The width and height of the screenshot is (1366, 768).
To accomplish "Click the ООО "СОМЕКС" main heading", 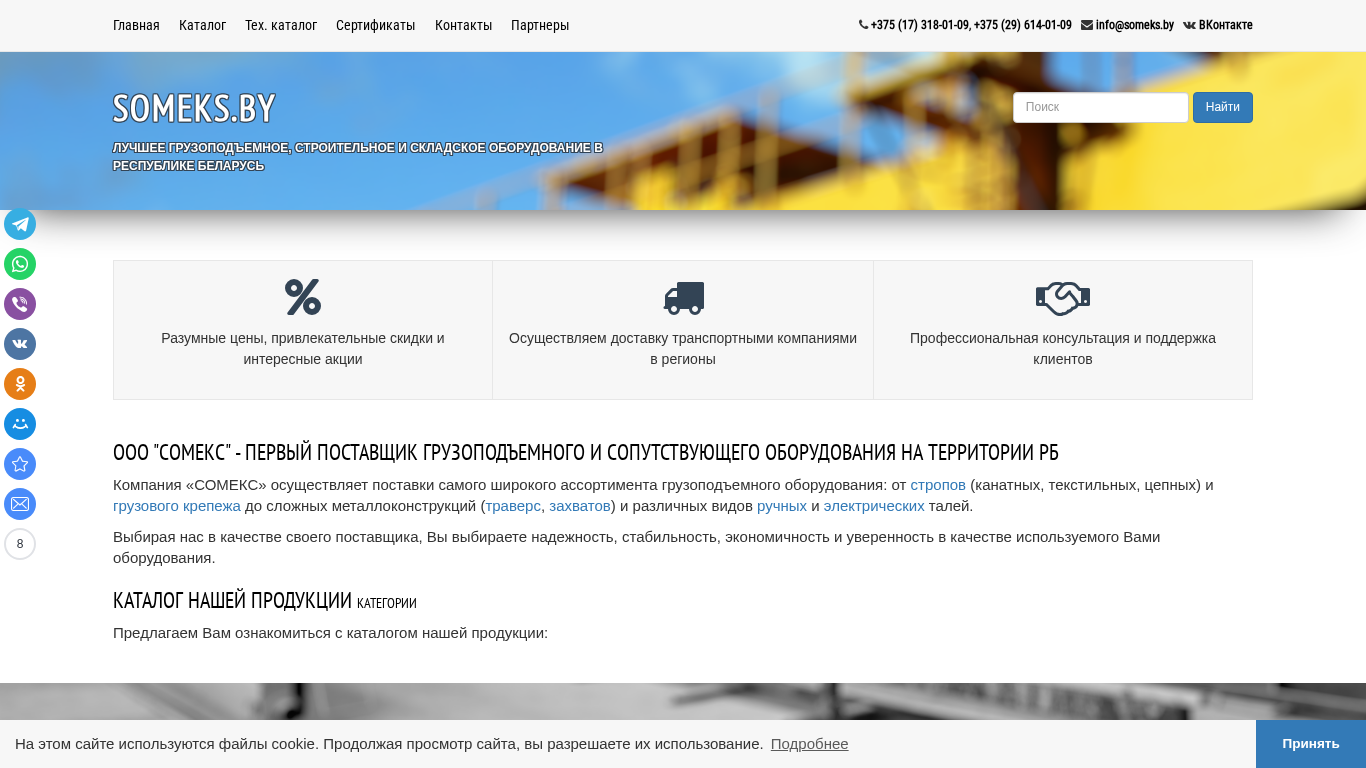I will tap(586, 452).
